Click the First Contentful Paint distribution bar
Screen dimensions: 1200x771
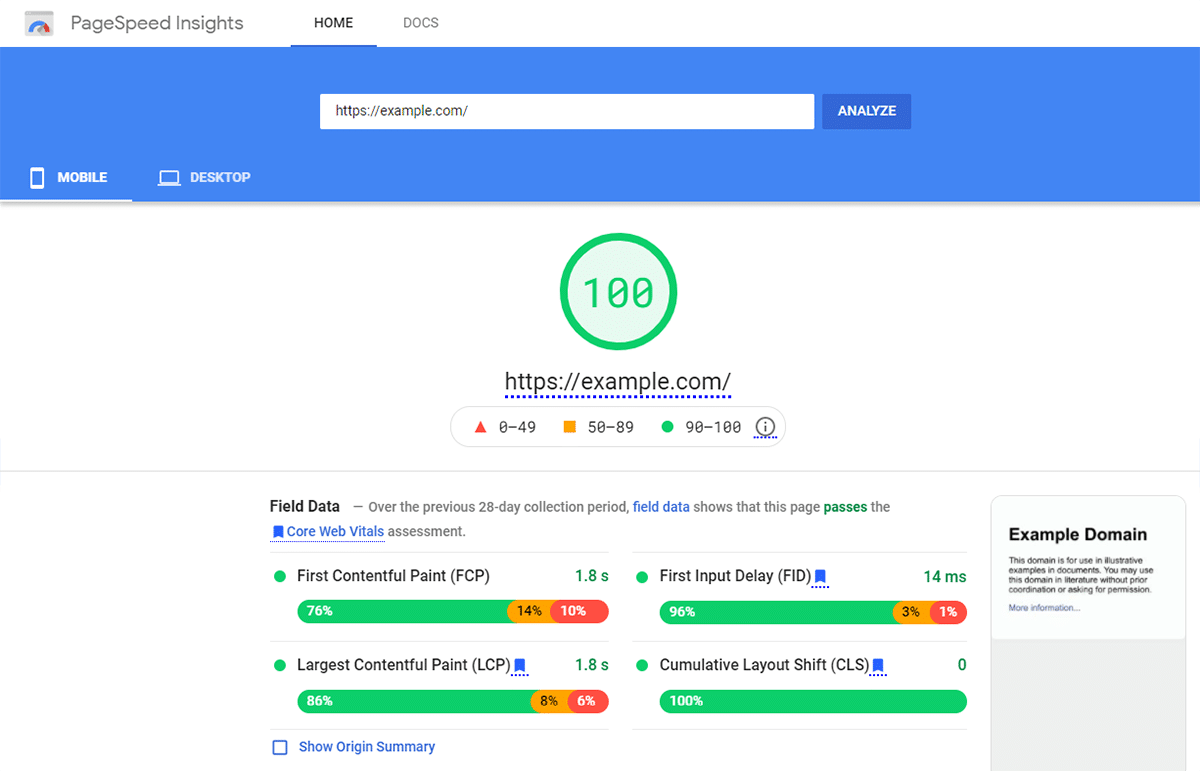452,611
